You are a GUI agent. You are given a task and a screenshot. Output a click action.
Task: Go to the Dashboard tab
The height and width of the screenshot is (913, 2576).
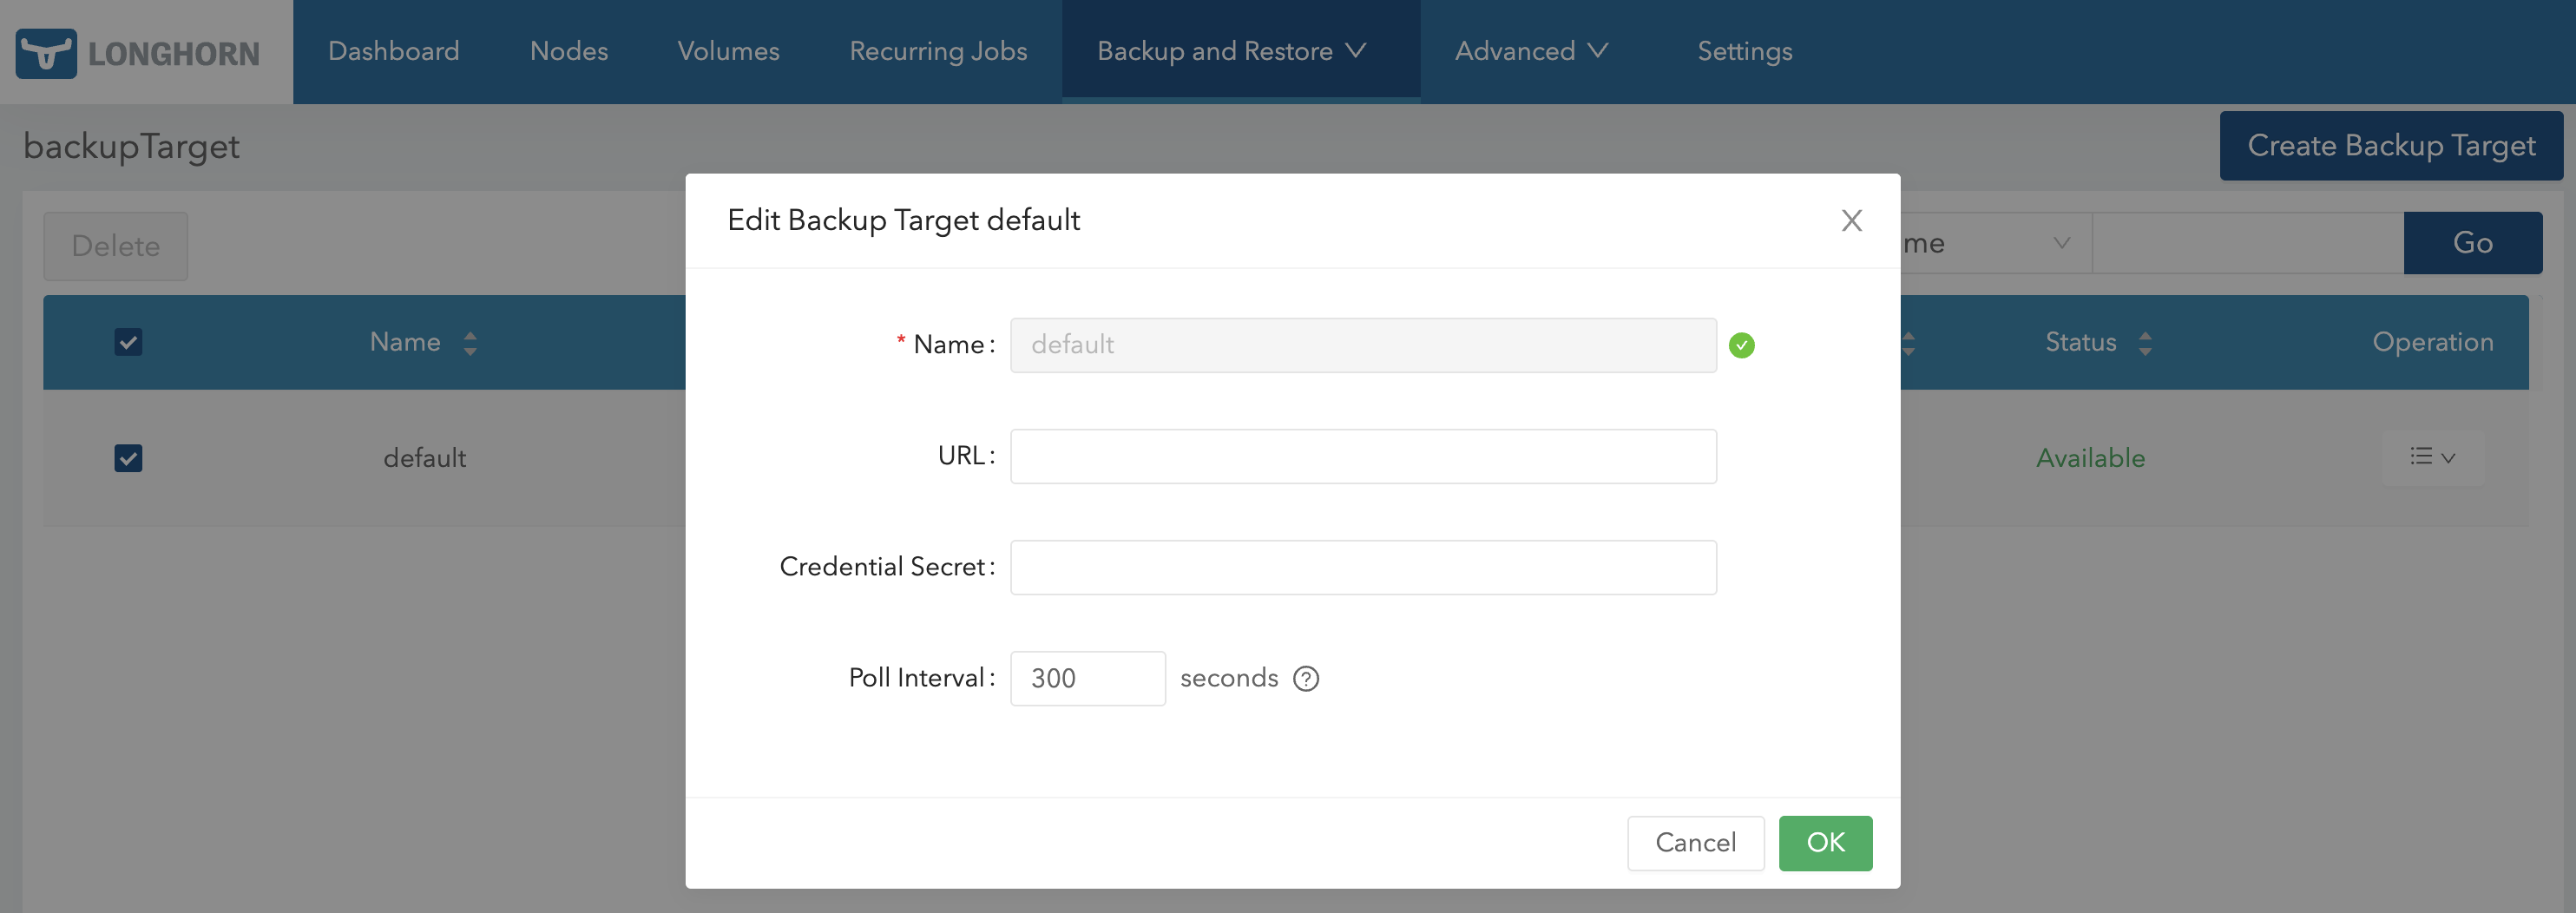393,51
